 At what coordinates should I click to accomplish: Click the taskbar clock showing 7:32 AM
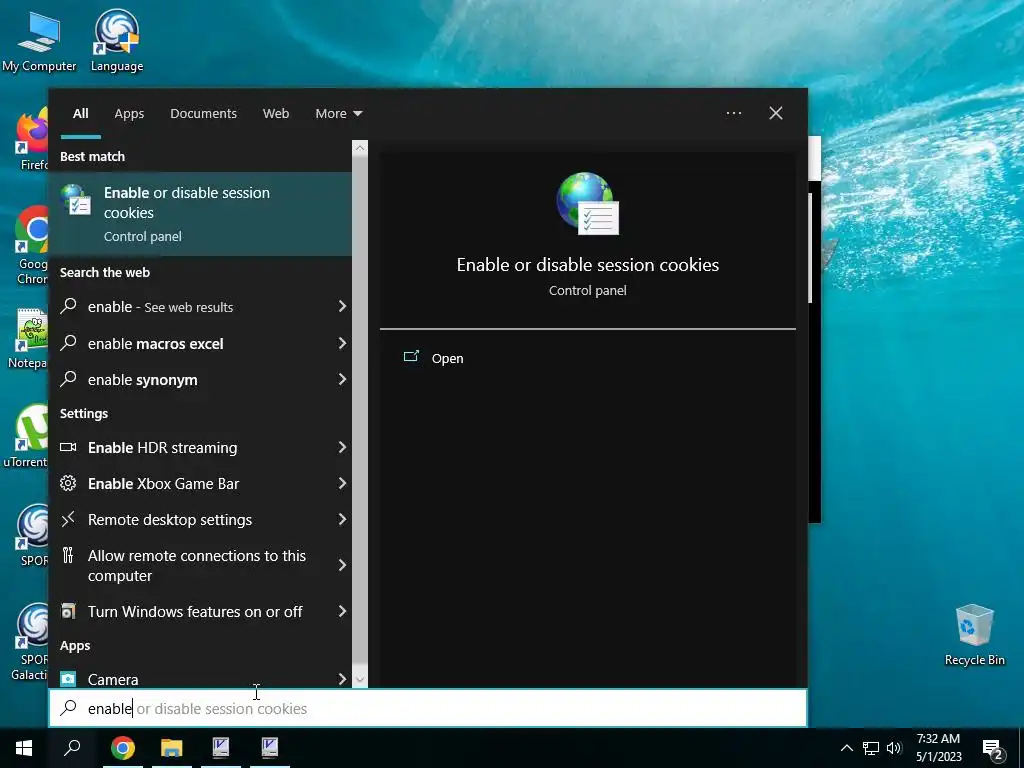point(938,748)
